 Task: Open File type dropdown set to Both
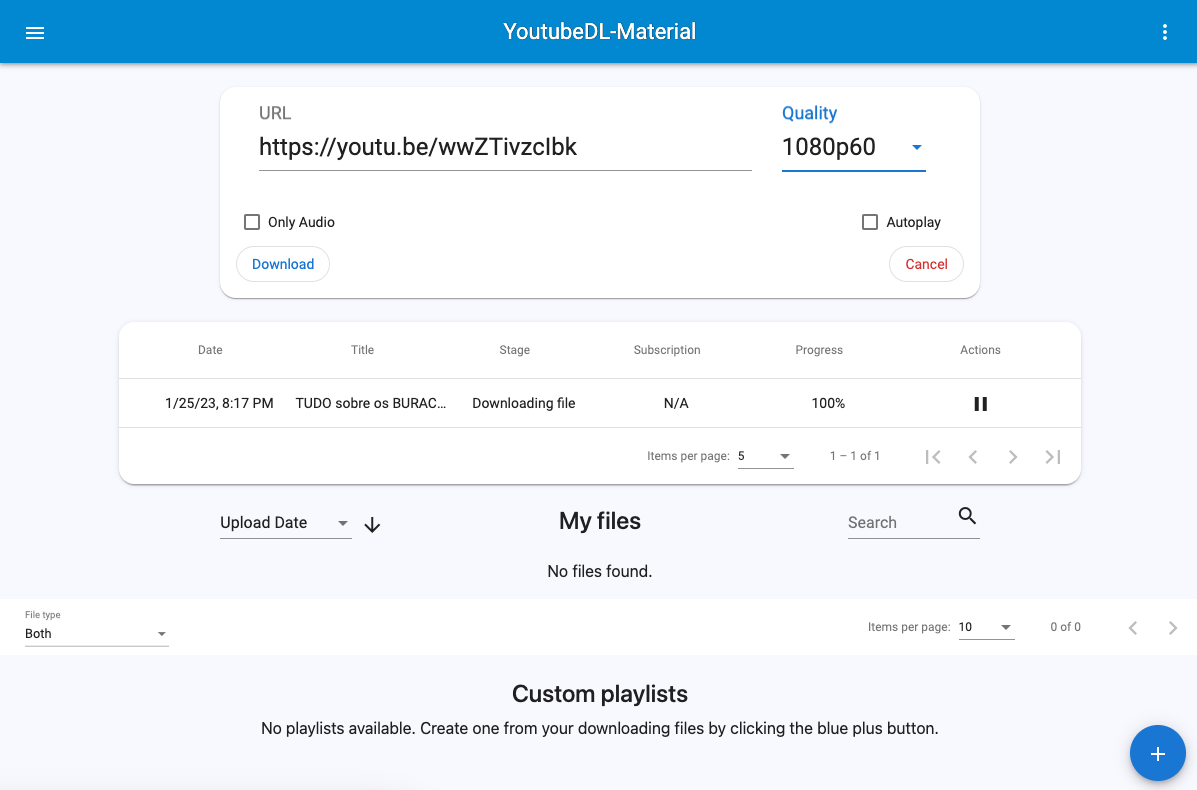pyautogui.click(x=96, y=634)
